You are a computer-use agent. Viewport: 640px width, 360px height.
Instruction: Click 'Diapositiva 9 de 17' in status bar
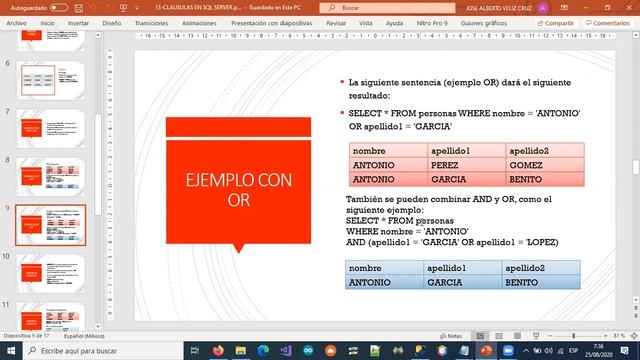tap(26, 336)
